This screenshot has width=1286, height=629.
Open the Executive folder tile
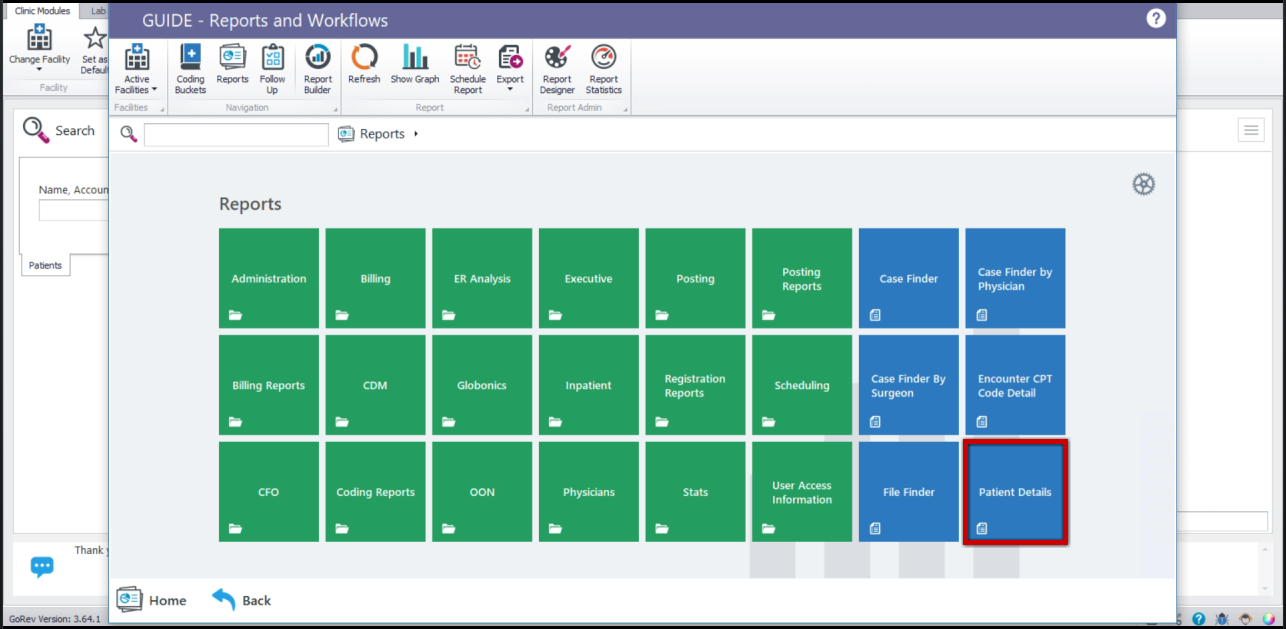[589, 278]
